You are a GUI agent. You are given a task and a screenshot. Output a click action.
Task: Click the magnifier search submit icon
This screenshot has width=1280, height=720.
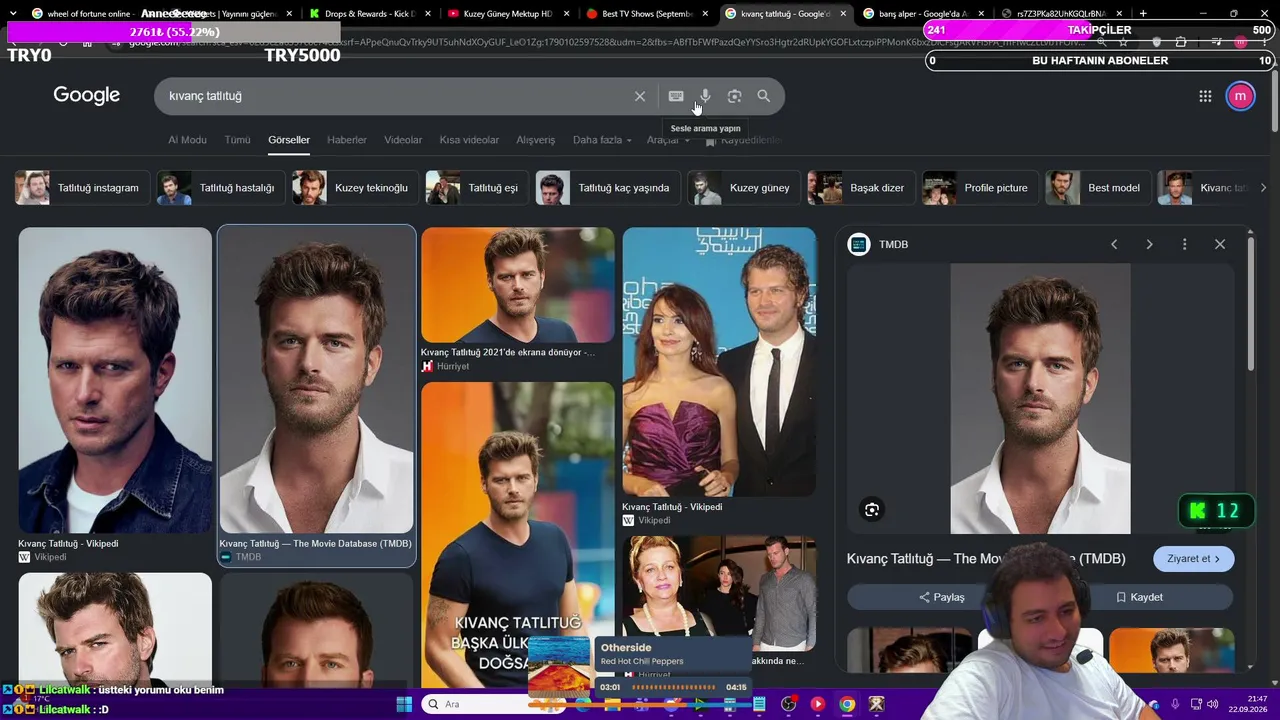[764, 96]
